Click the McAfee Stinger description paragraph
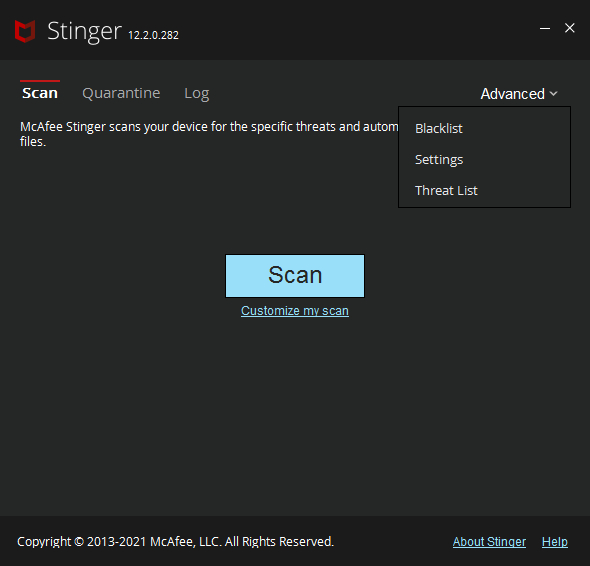Image resolution: width=590 pixels, height=566 pixels. tap(209, 134)
